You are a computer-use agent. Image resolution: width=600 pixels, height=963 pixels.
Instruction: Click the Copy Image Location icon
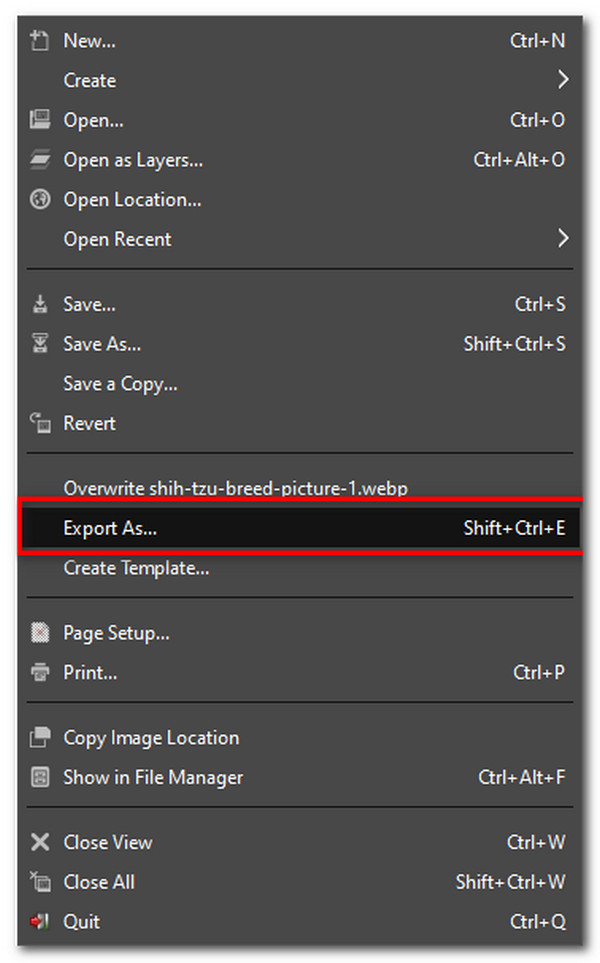pyautogui.click(x=40, y=738)
